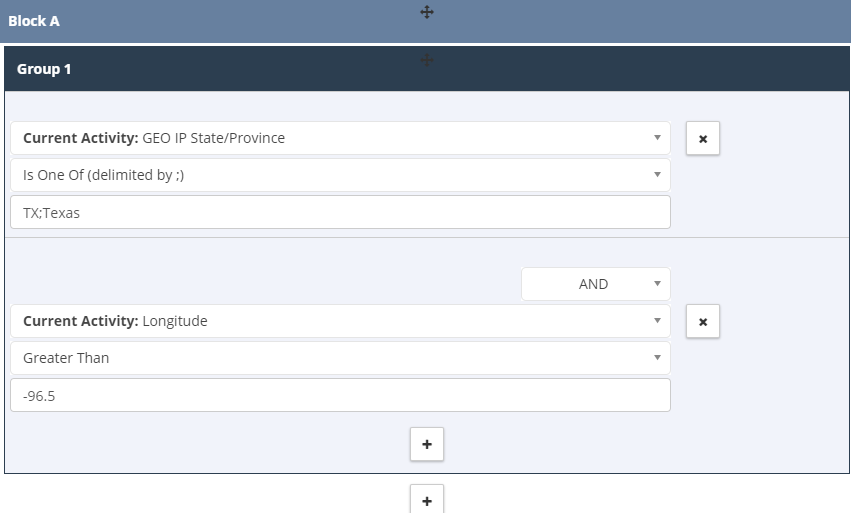
Task: Click the TX;Texas value input field
Action: pos(340,212)
